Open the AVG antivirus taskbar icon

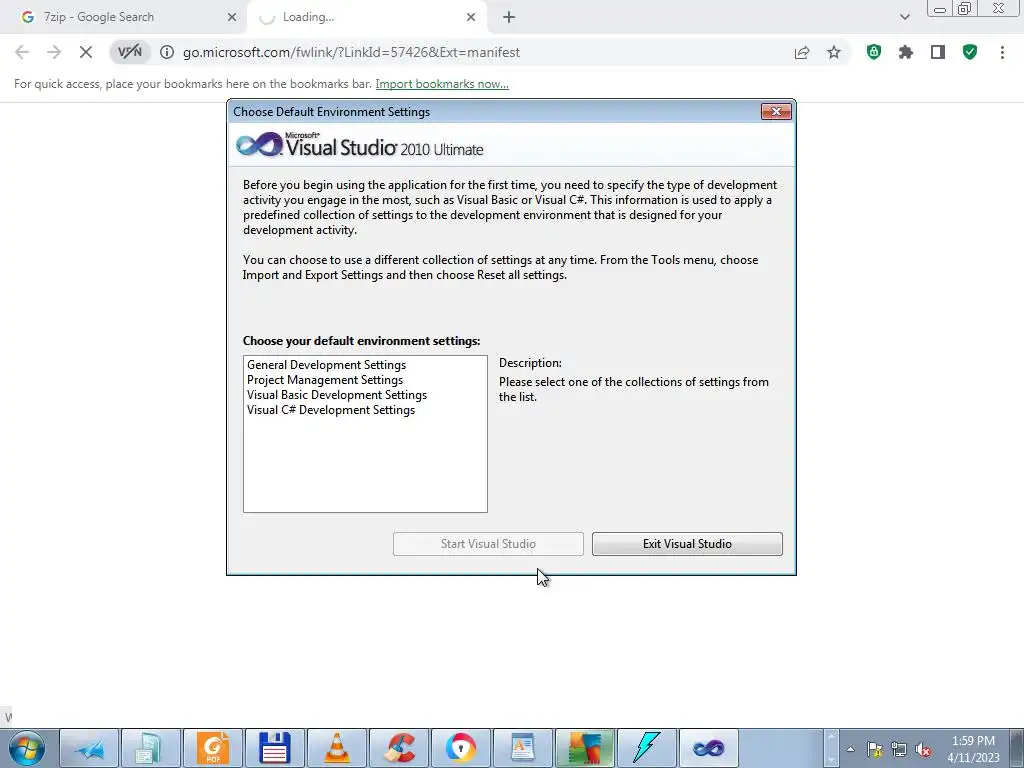(585, 748)
